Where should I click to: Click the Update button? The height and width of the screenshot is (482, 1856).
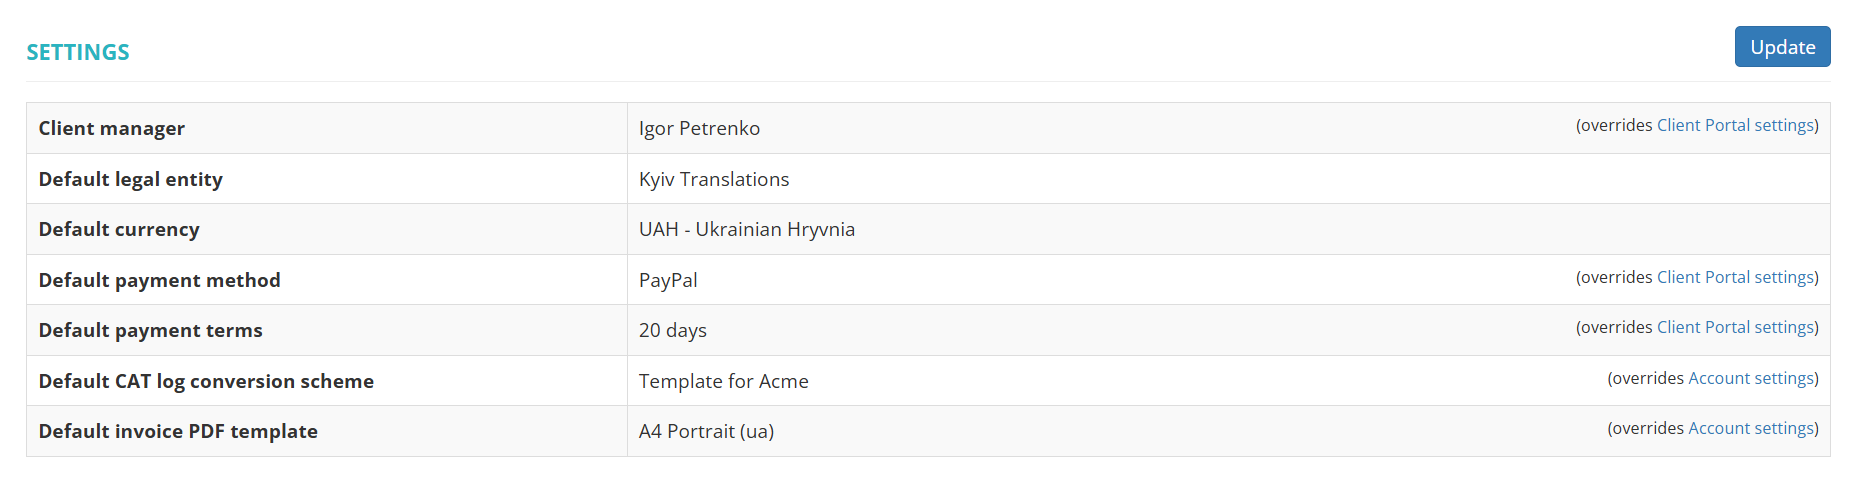click(1782, 47)
